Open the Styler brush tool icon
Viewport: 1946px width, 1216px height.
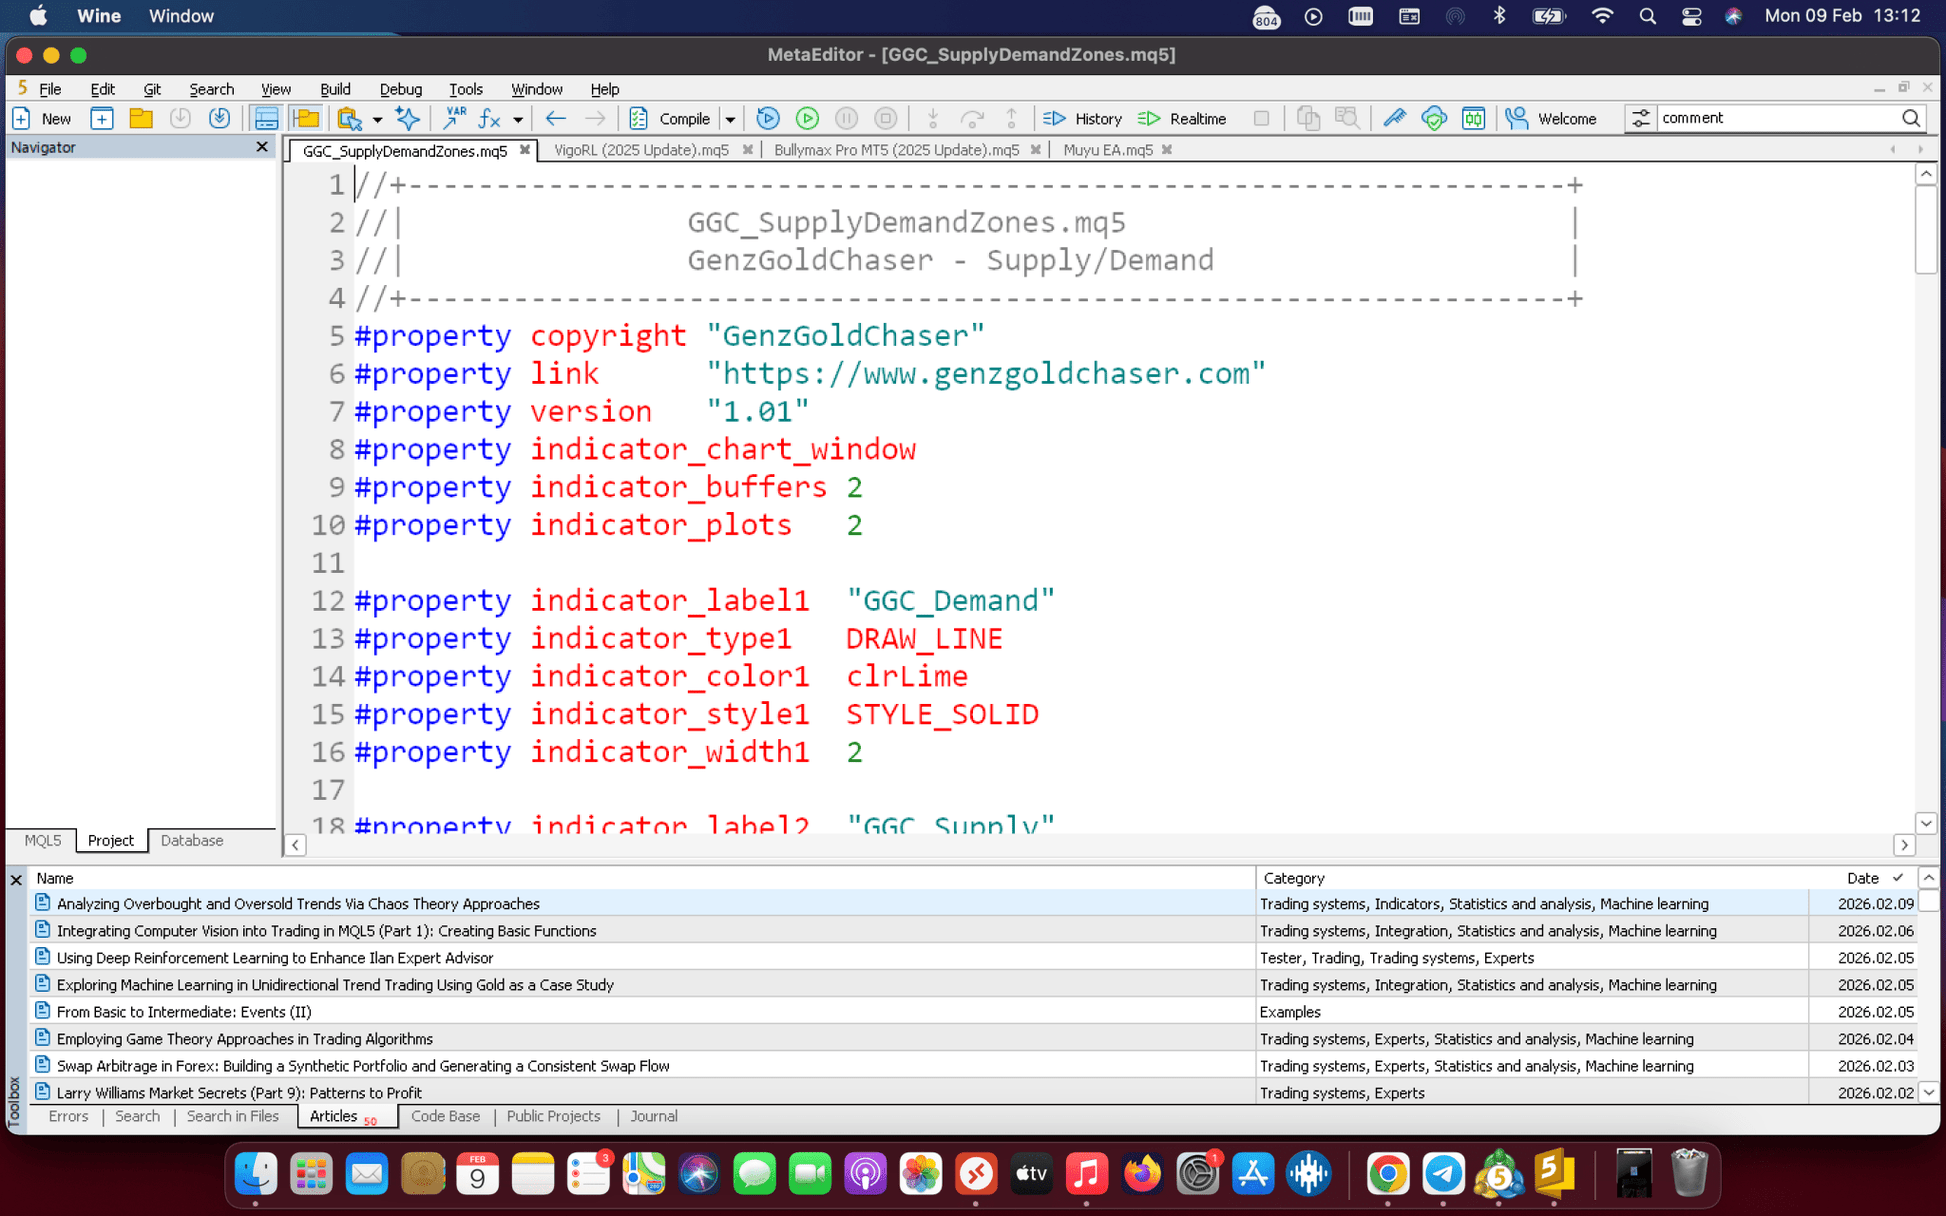tap(1395, 118)
